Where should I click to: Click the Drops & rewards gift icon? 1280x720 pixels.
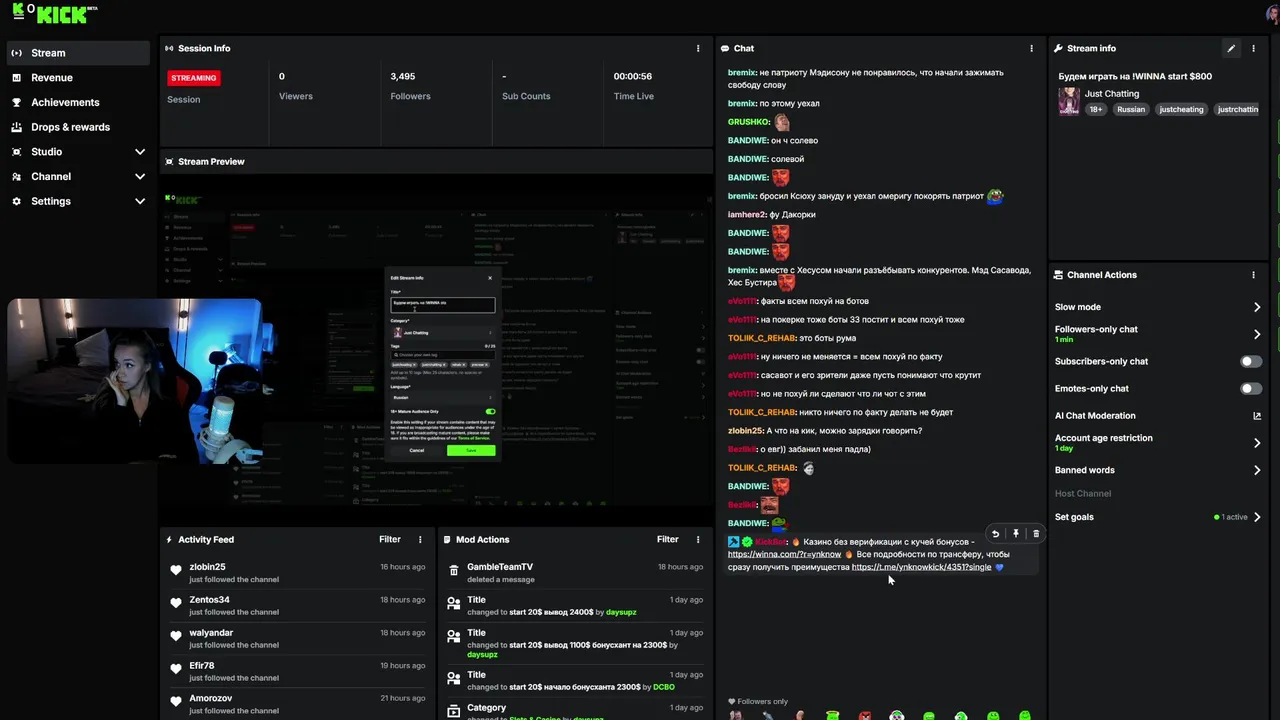coord(16,127)
